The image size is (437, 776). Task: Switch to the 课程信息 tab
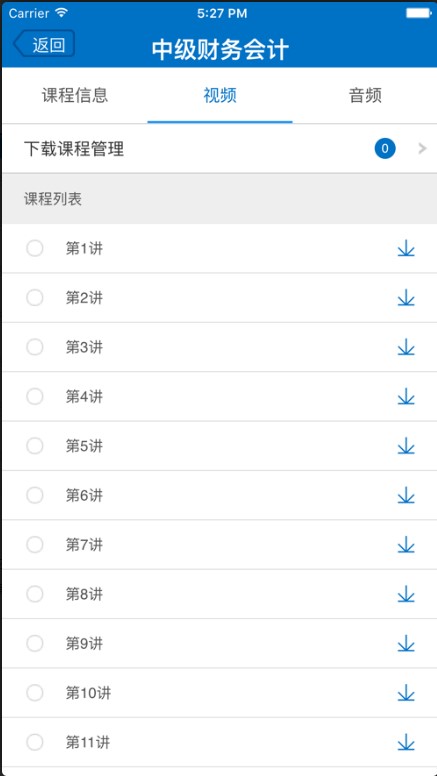pyautogui.click(x=75, y=95)
